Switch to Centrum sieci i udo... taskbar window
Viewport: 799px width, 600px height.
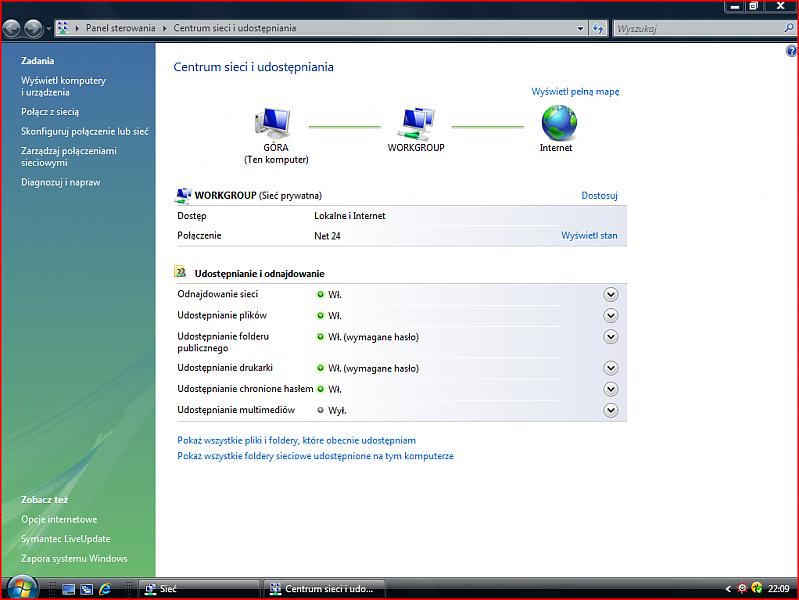point(325,589)
